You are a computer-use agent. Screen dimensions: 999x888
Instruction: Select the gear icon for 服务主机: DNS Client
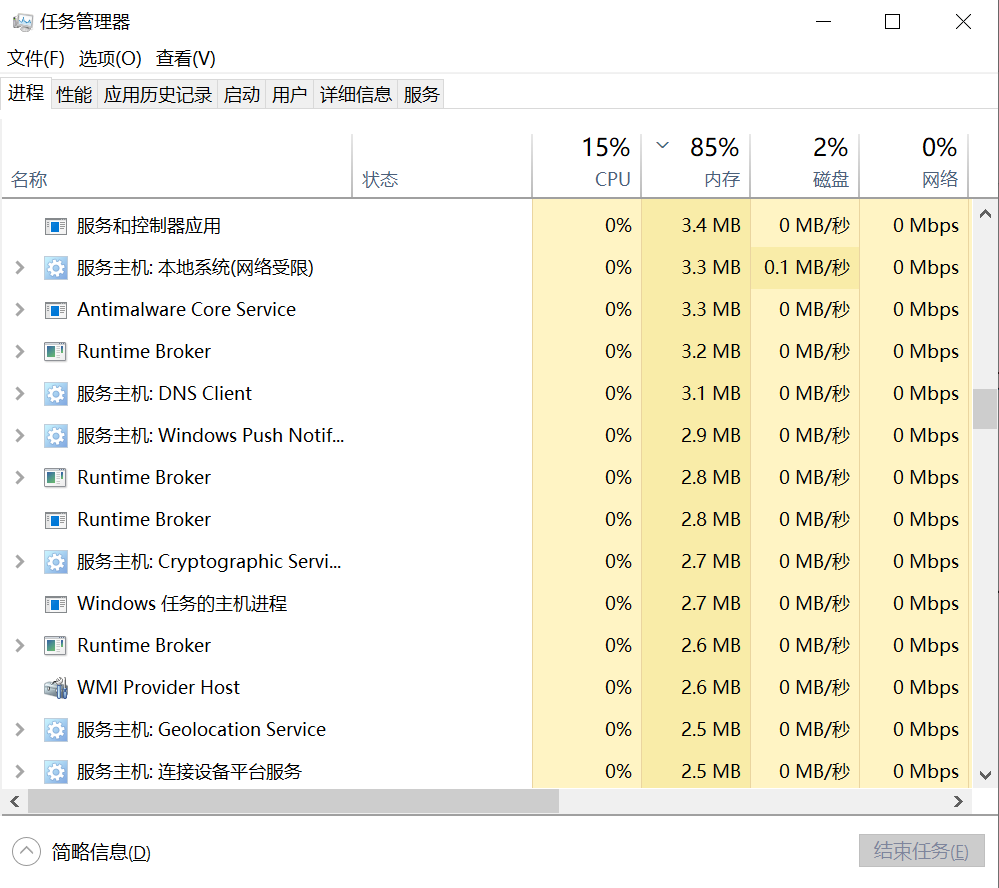[x=55, y=394]
